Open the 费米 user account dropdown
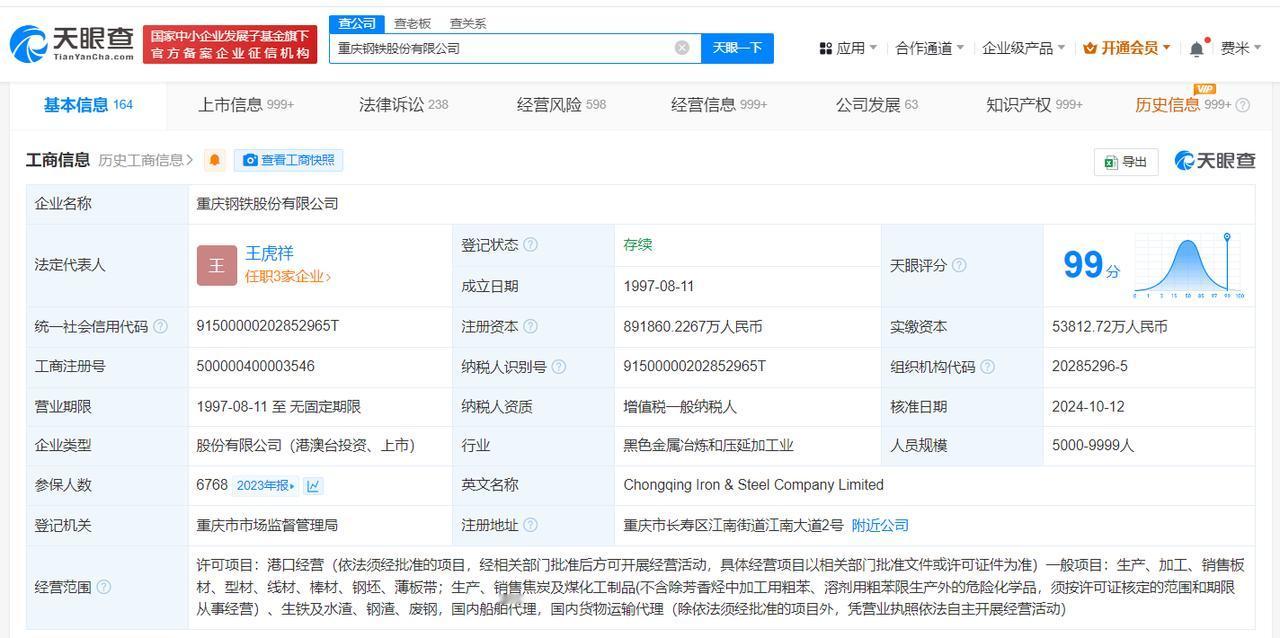 coord(1241,48)
